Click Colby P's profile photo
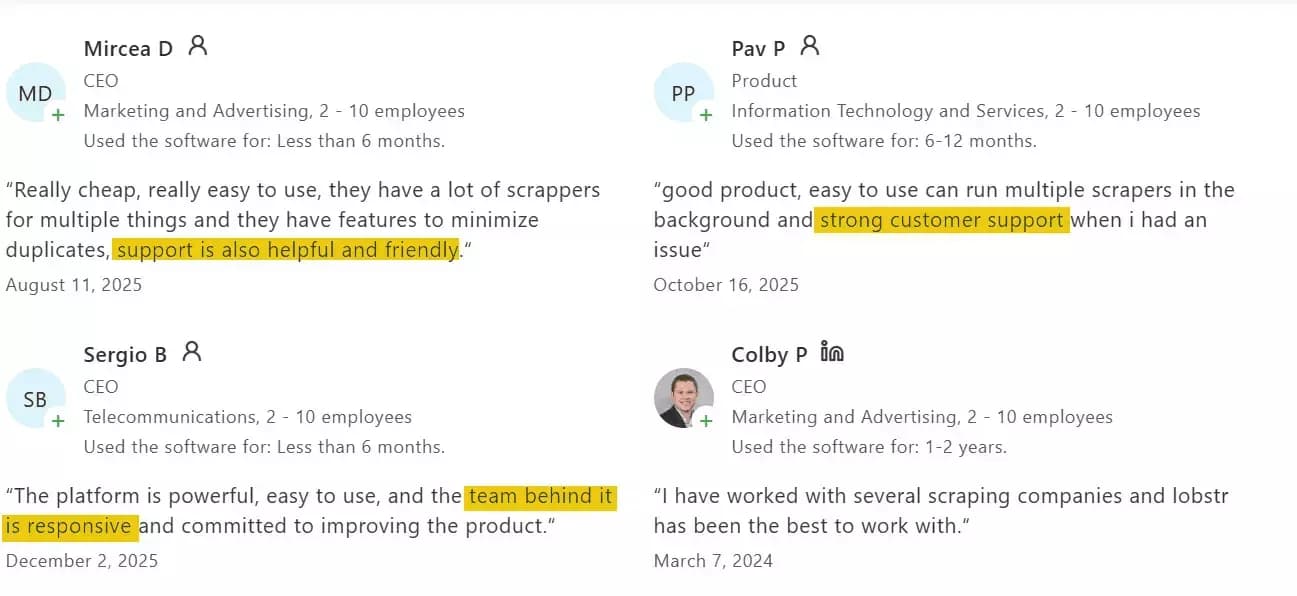 [682, 397]
